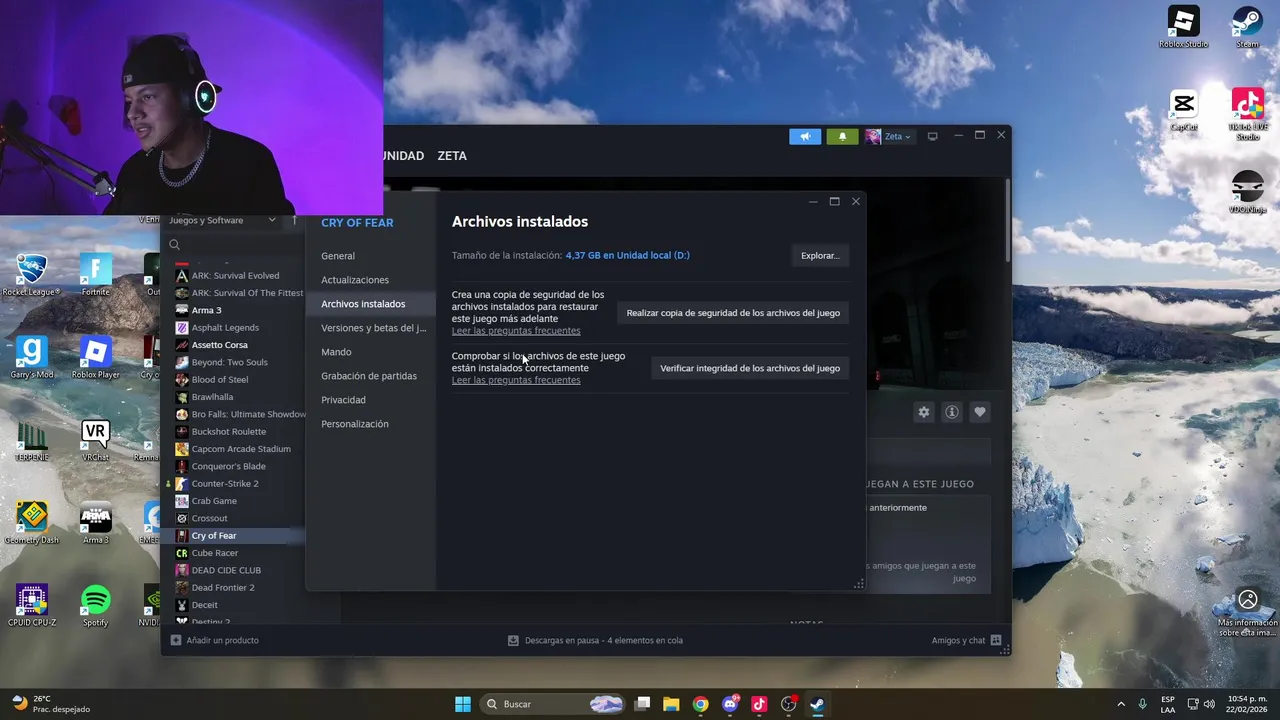Open Spotify desktop icon

tap(96, 605)
